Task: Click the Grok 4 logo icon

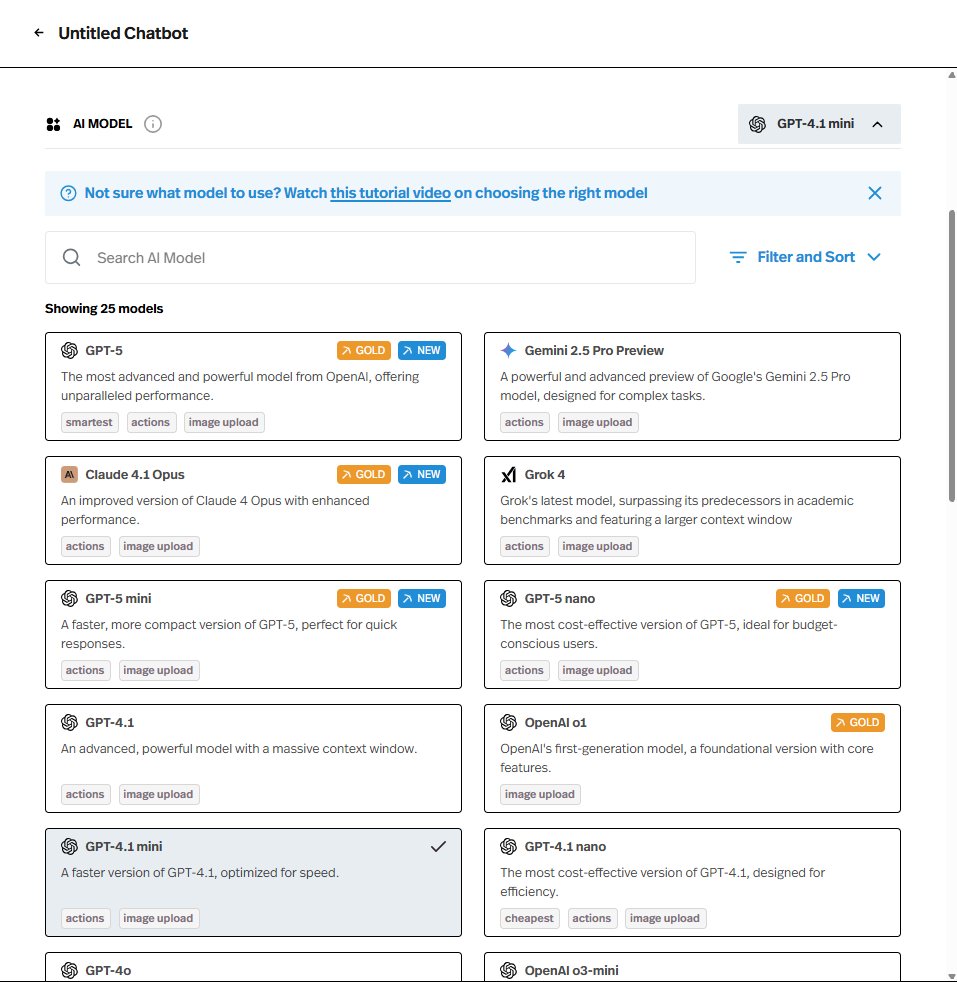Action: coord(508,475)
